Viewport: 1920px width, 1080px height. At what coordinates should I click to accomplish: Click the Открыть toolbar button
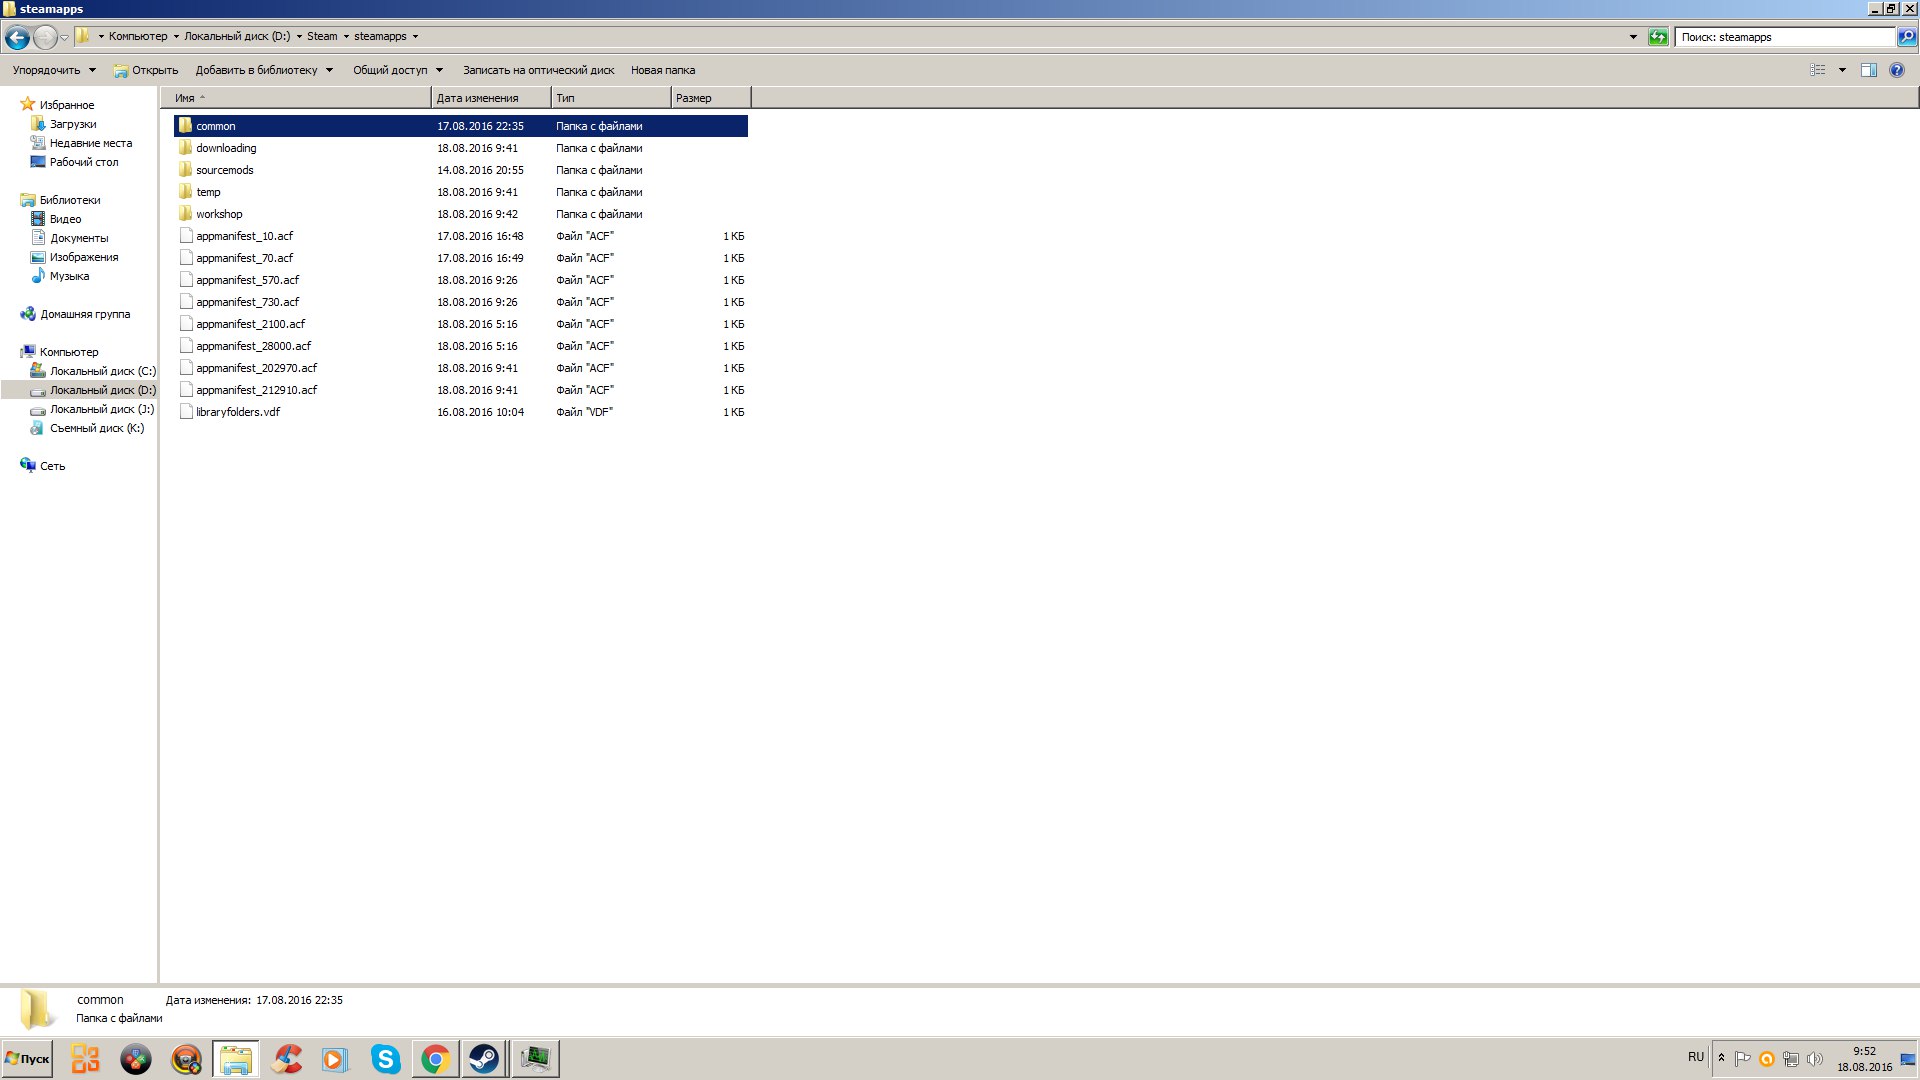coord(145,70)
